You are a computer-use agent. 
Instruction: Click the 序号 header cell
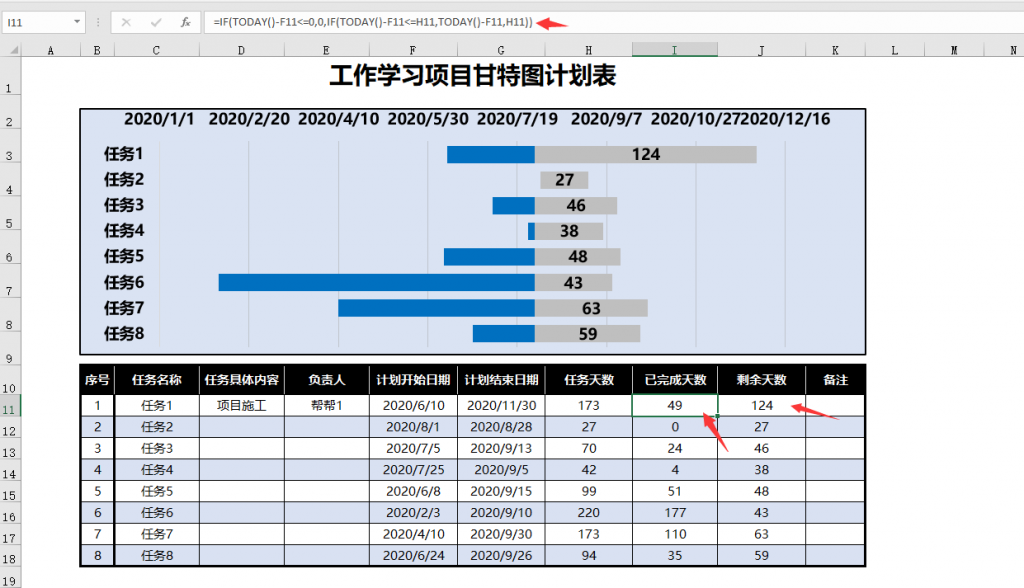97,380
